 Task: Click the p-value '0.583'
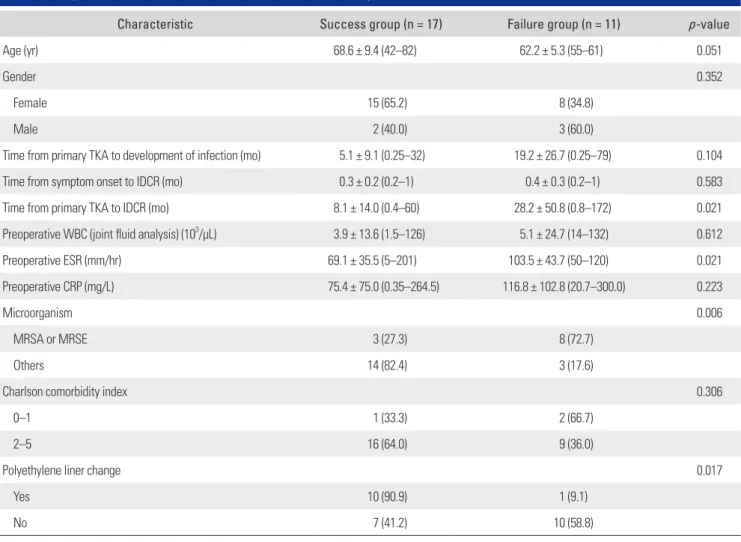coord(709,182)
